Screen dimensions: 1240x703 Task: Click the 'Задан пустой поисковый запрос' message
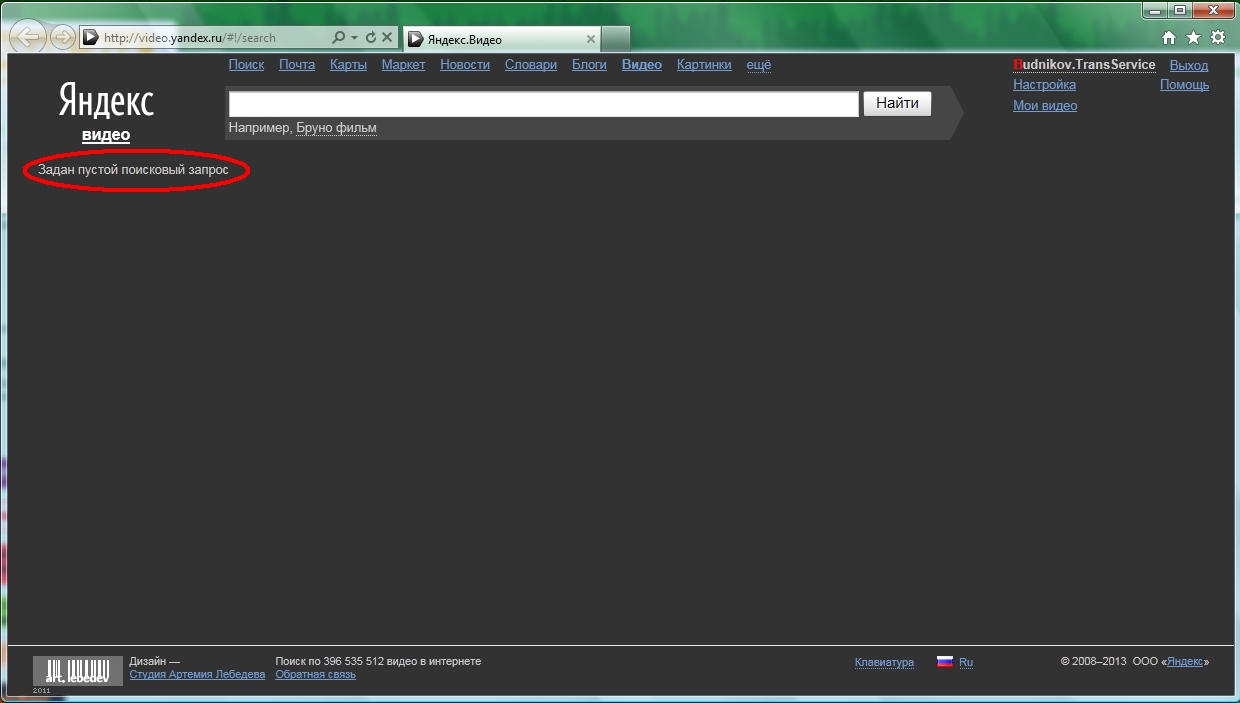point(133,170)
